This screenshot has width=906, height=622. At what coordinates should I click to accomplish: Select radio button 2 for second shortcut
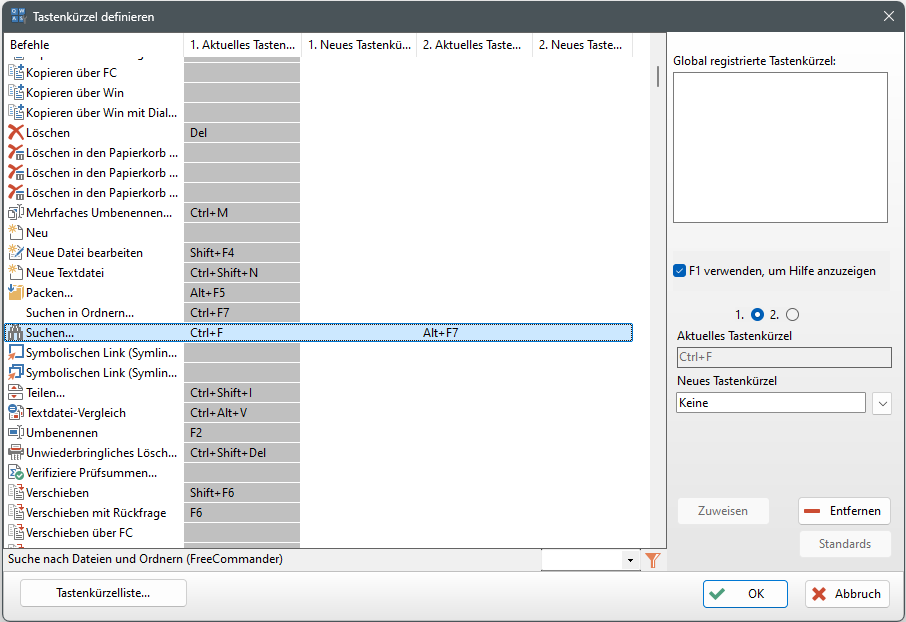pos(792,315)
